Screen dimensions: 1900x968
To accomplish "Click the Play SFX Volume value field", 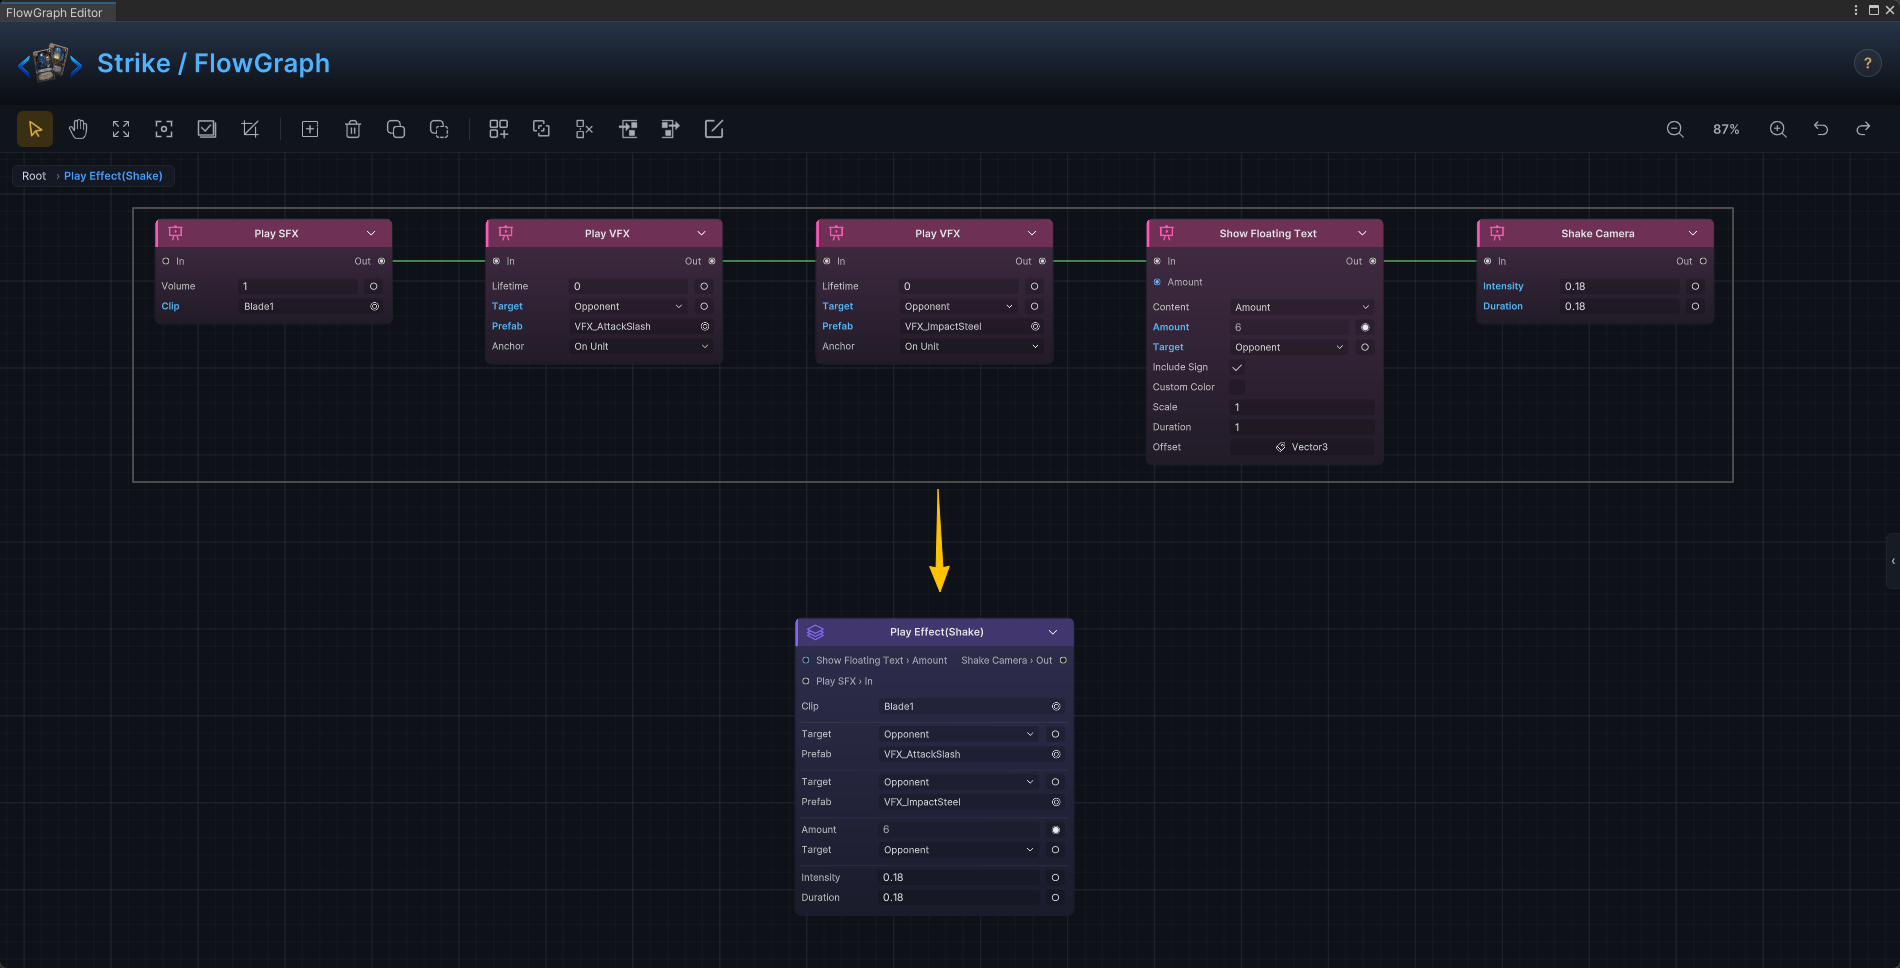I will point(299,286).
